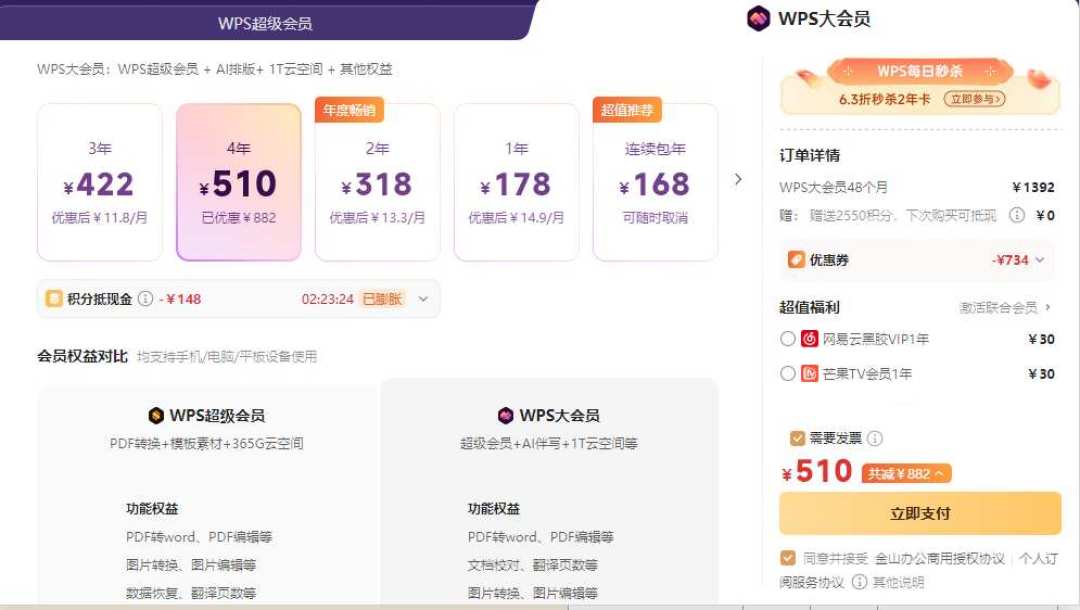Choose the 连续包年 ¥168 plan card

[655, 182]
